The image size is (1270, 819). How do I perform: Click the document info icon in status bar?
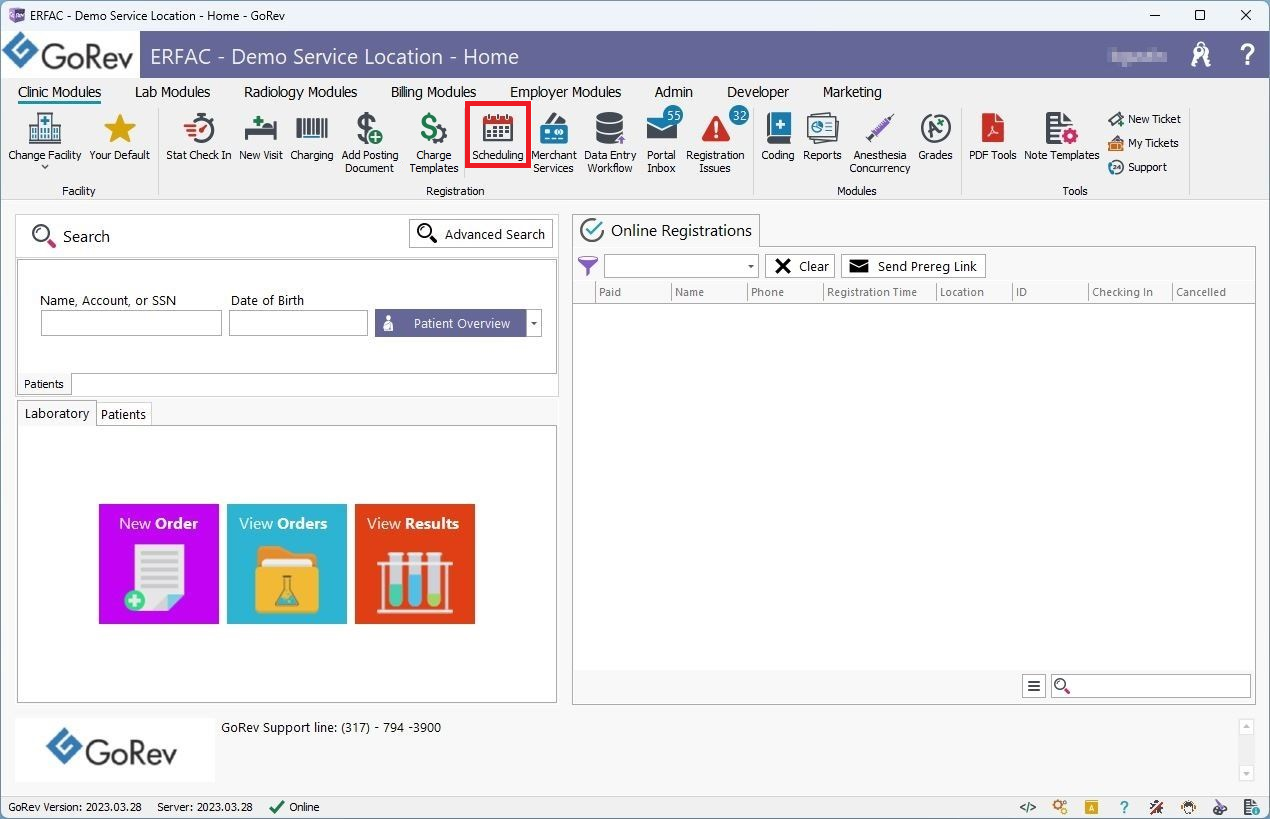click(x=1252, y=807)
